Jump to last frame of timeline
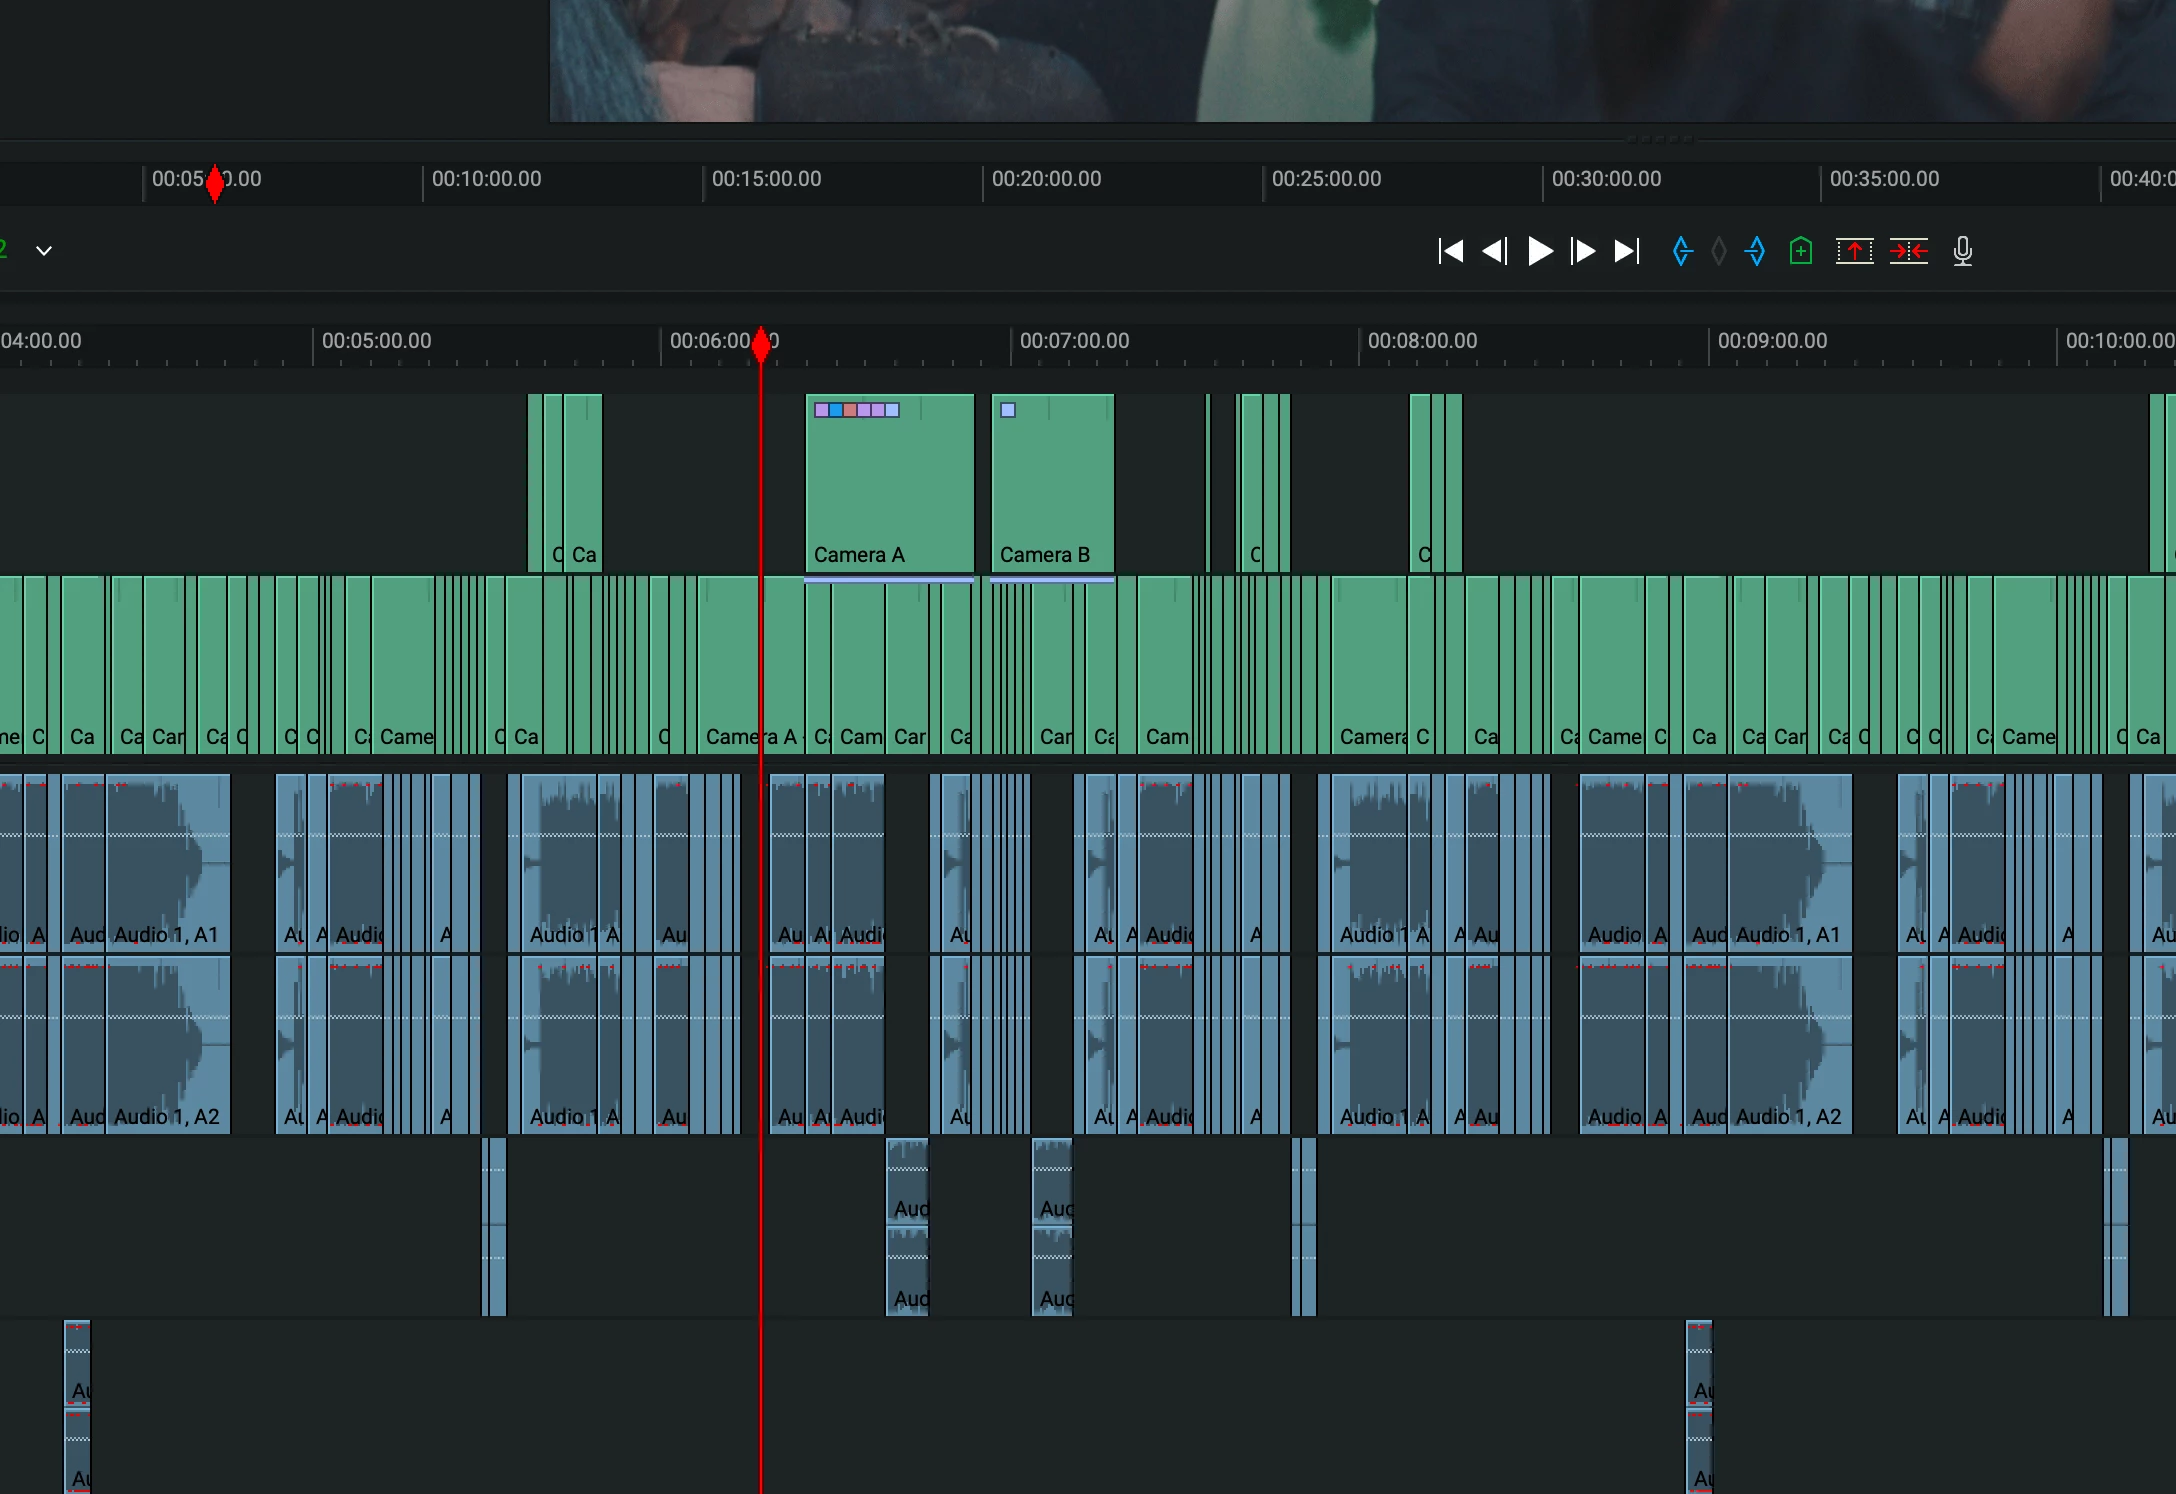 [x=1625, y=251]
